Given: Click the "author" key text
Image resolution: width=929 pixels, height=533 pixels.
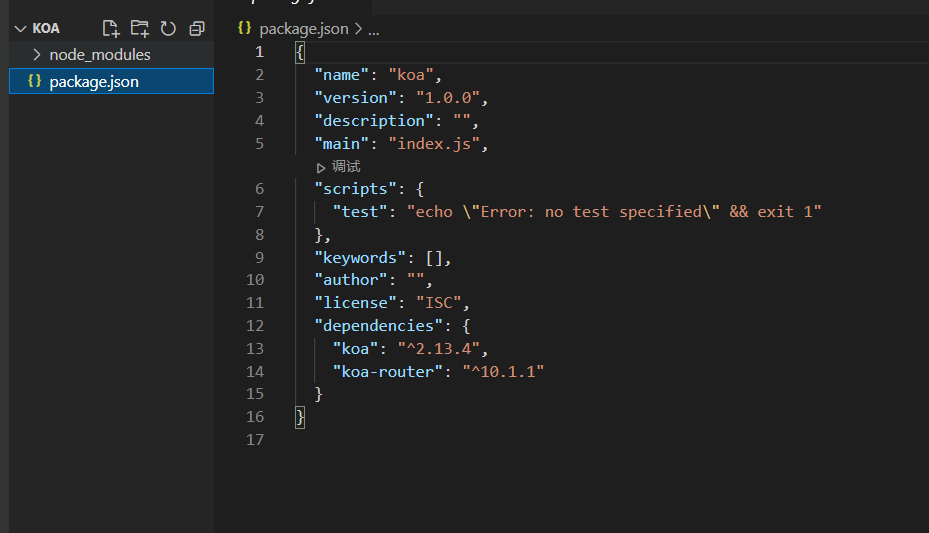Looking at the screenshot, I should (350, 280).
